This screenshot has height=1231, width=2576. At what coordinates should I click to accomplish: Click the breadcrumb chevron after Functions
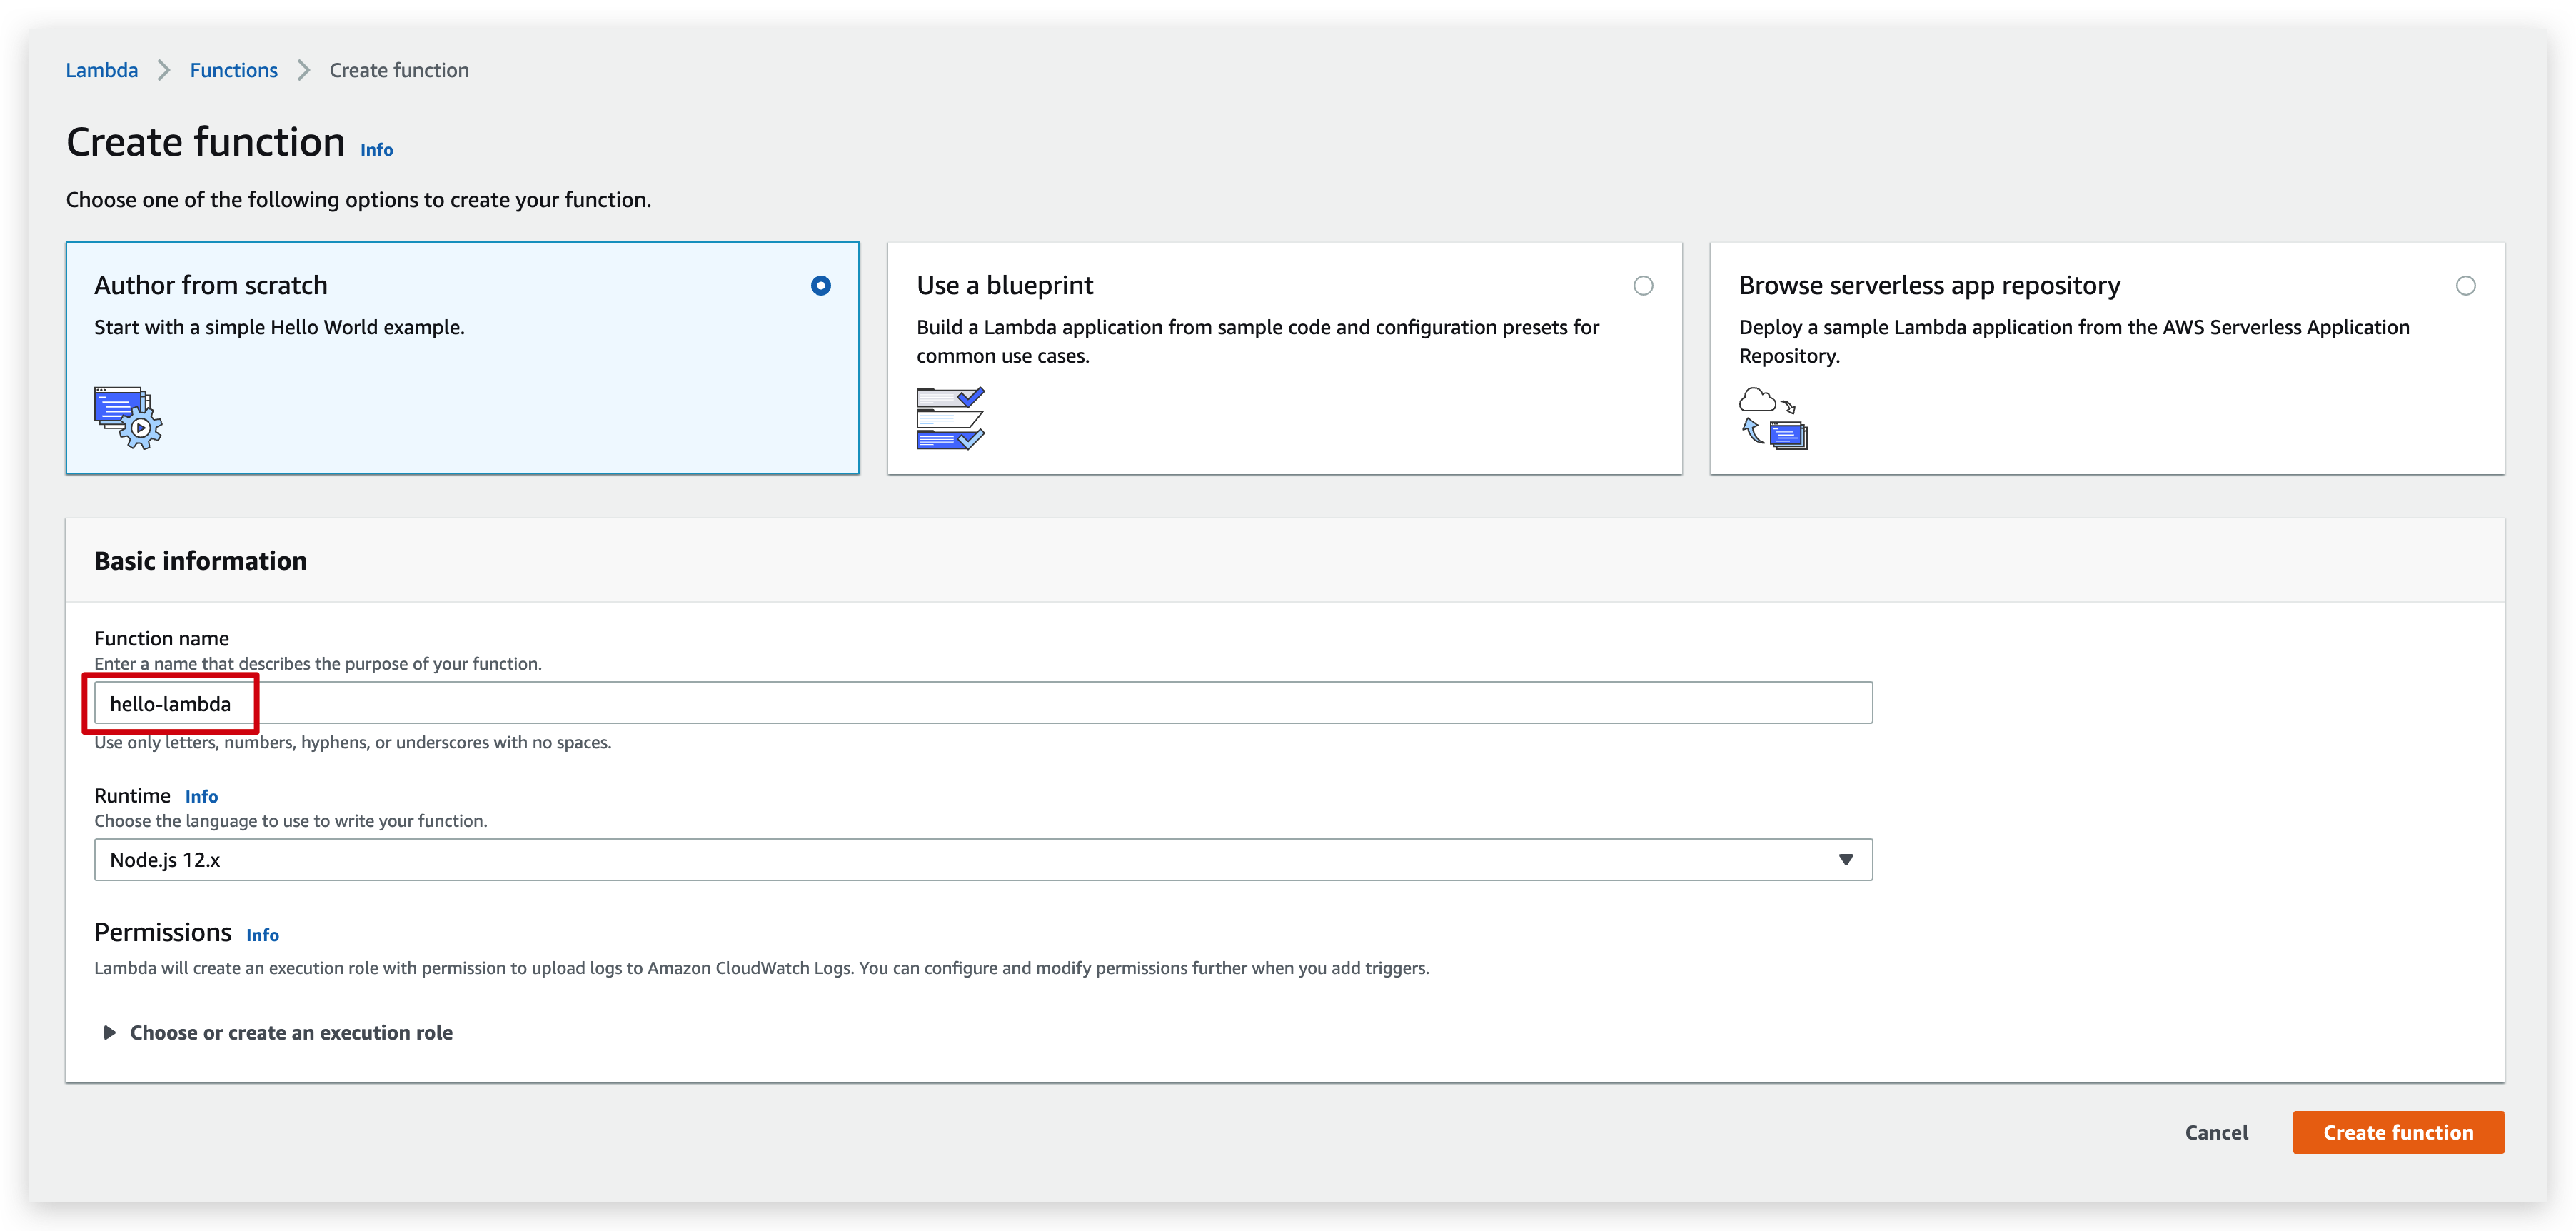tap(304, 70)
